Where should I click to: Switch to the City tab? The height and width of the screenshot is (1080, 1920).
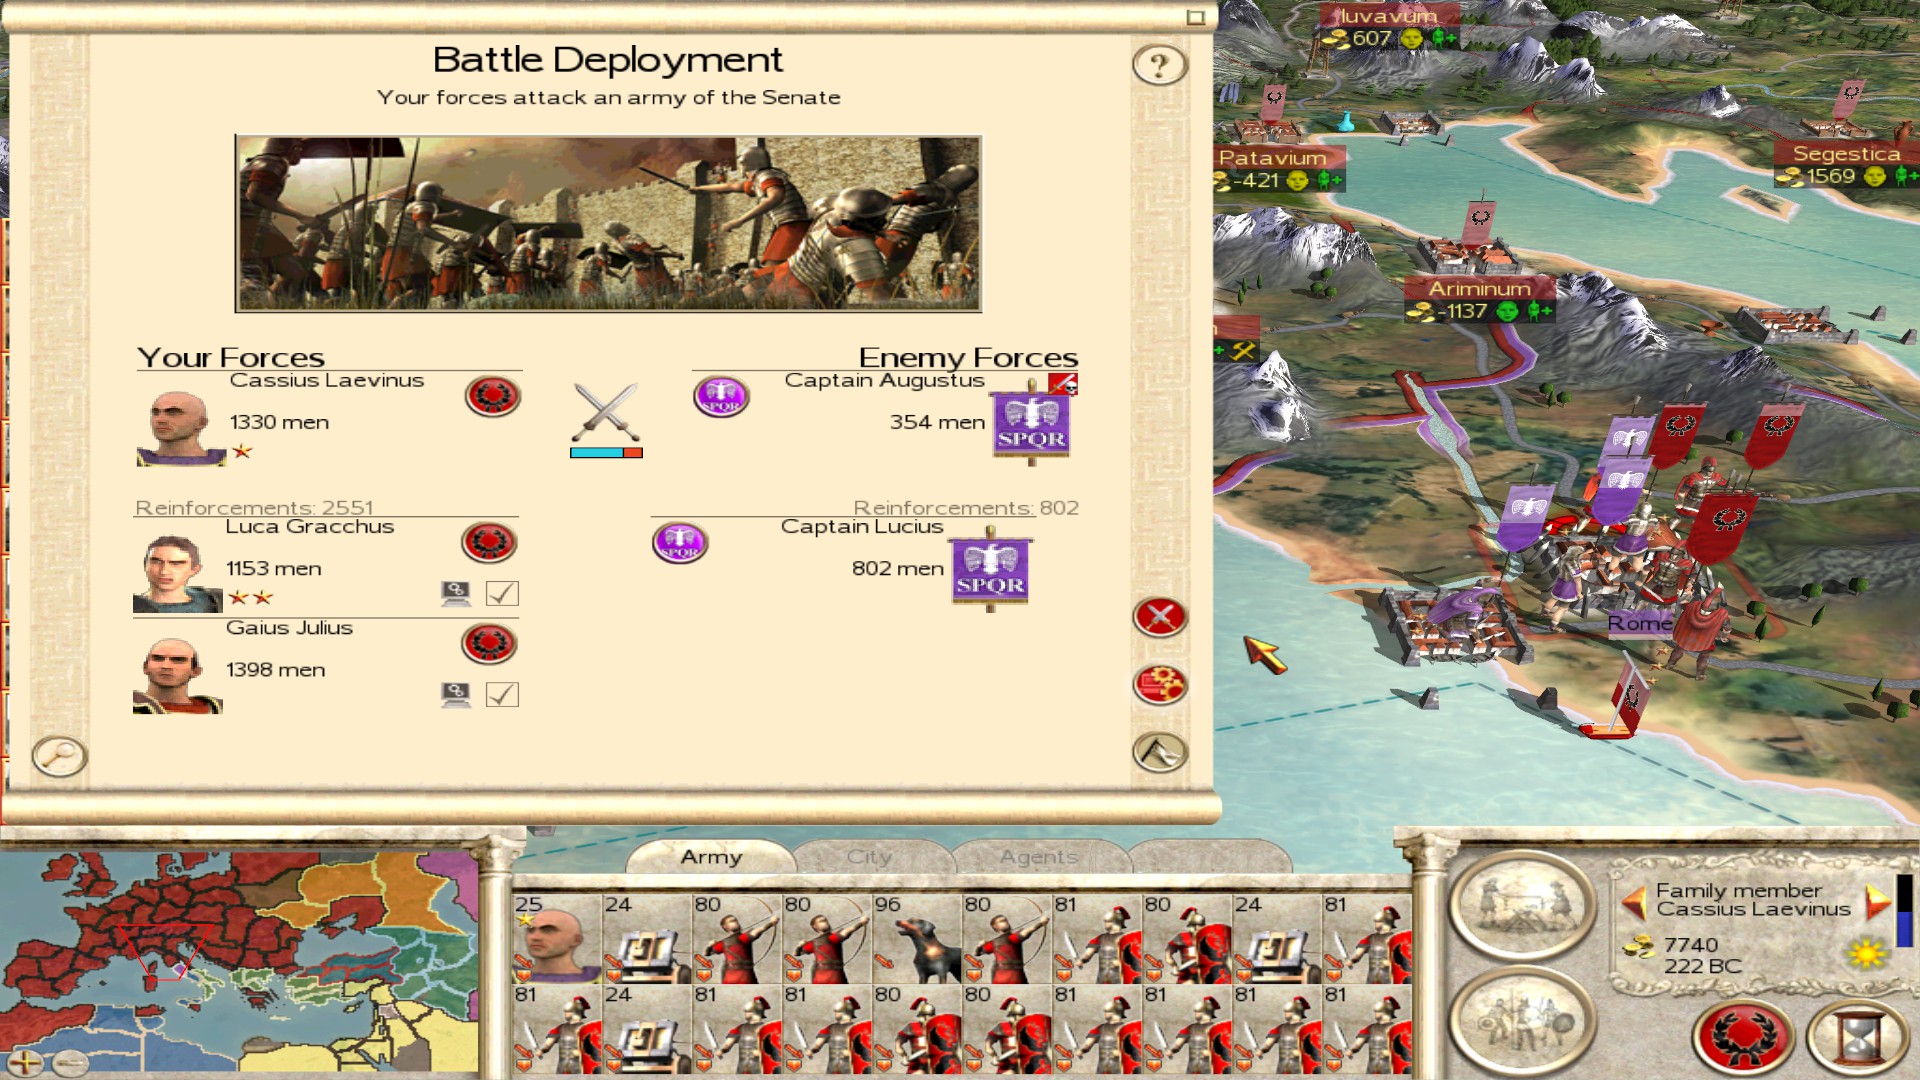(869, 857)
